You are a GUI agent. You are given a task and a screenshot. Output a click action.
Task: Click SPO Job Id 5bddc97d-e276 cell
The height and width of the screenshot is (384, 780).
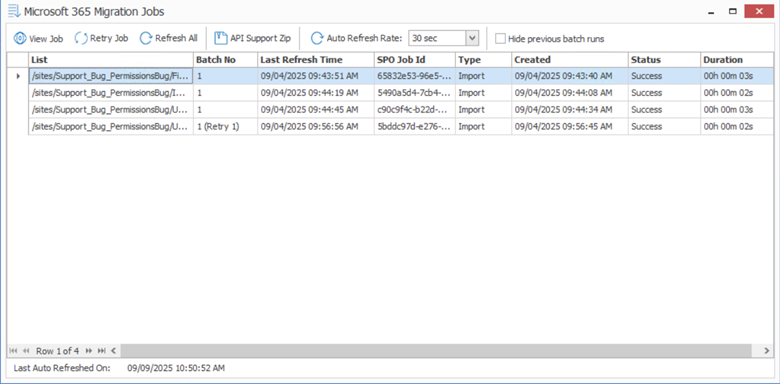(x=415, y=127)
